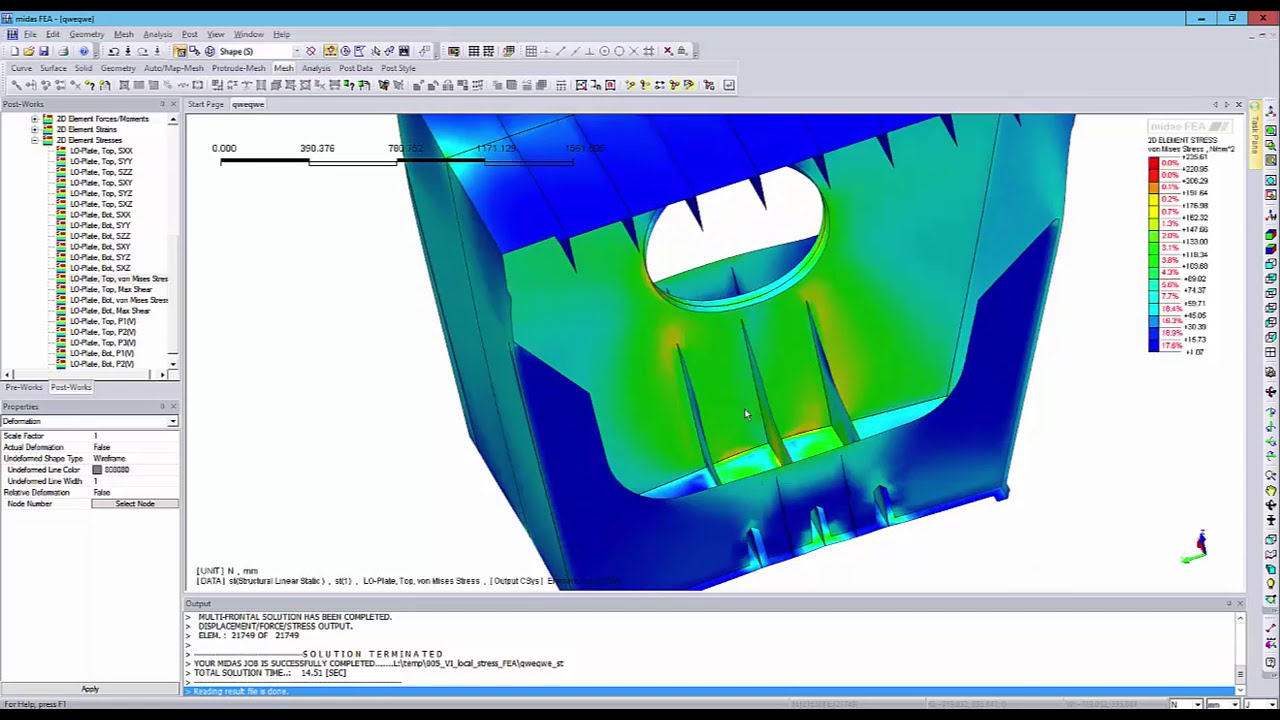Screen dimensions: 1280x720
Task: Select LO-Plate, Top, P1(V) result
Action: click(102, 322)
